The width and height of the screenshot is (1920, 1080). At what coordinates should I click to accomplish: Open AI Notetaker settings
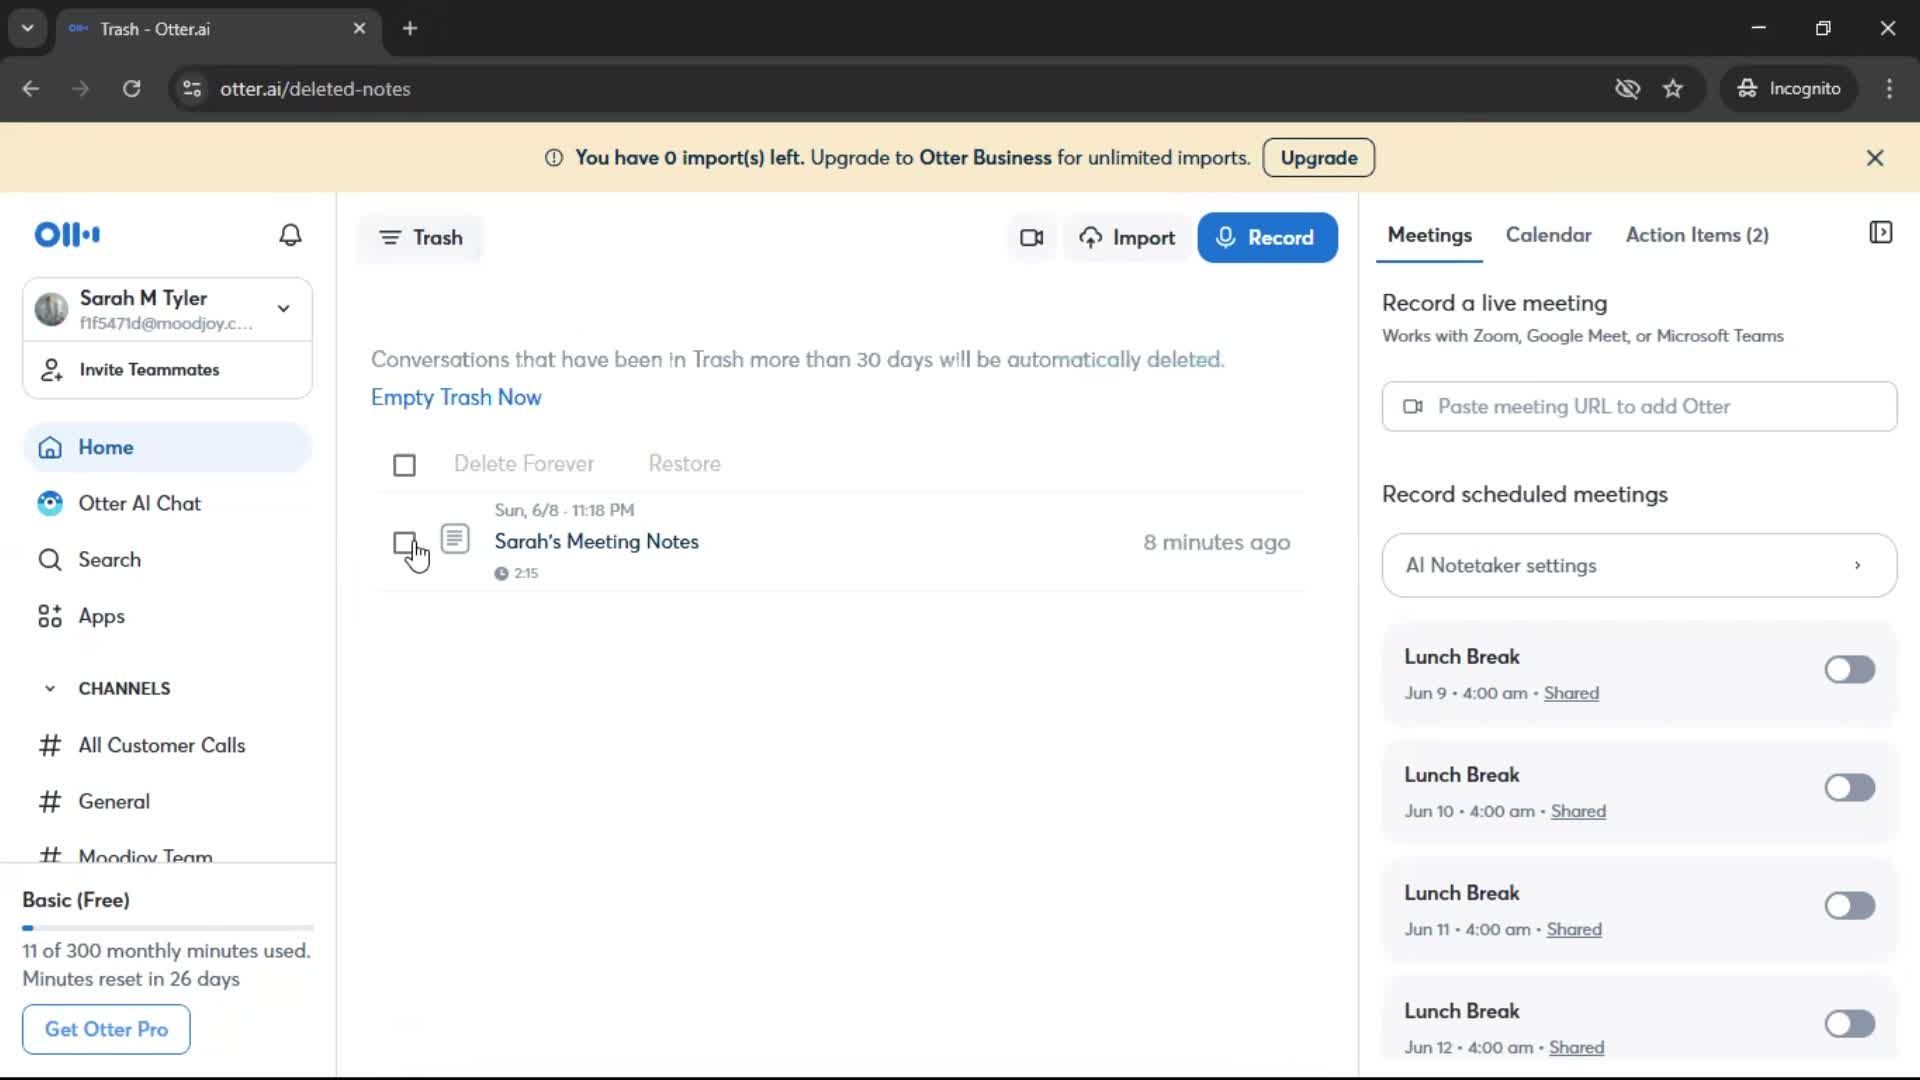tap(1639, 565)
